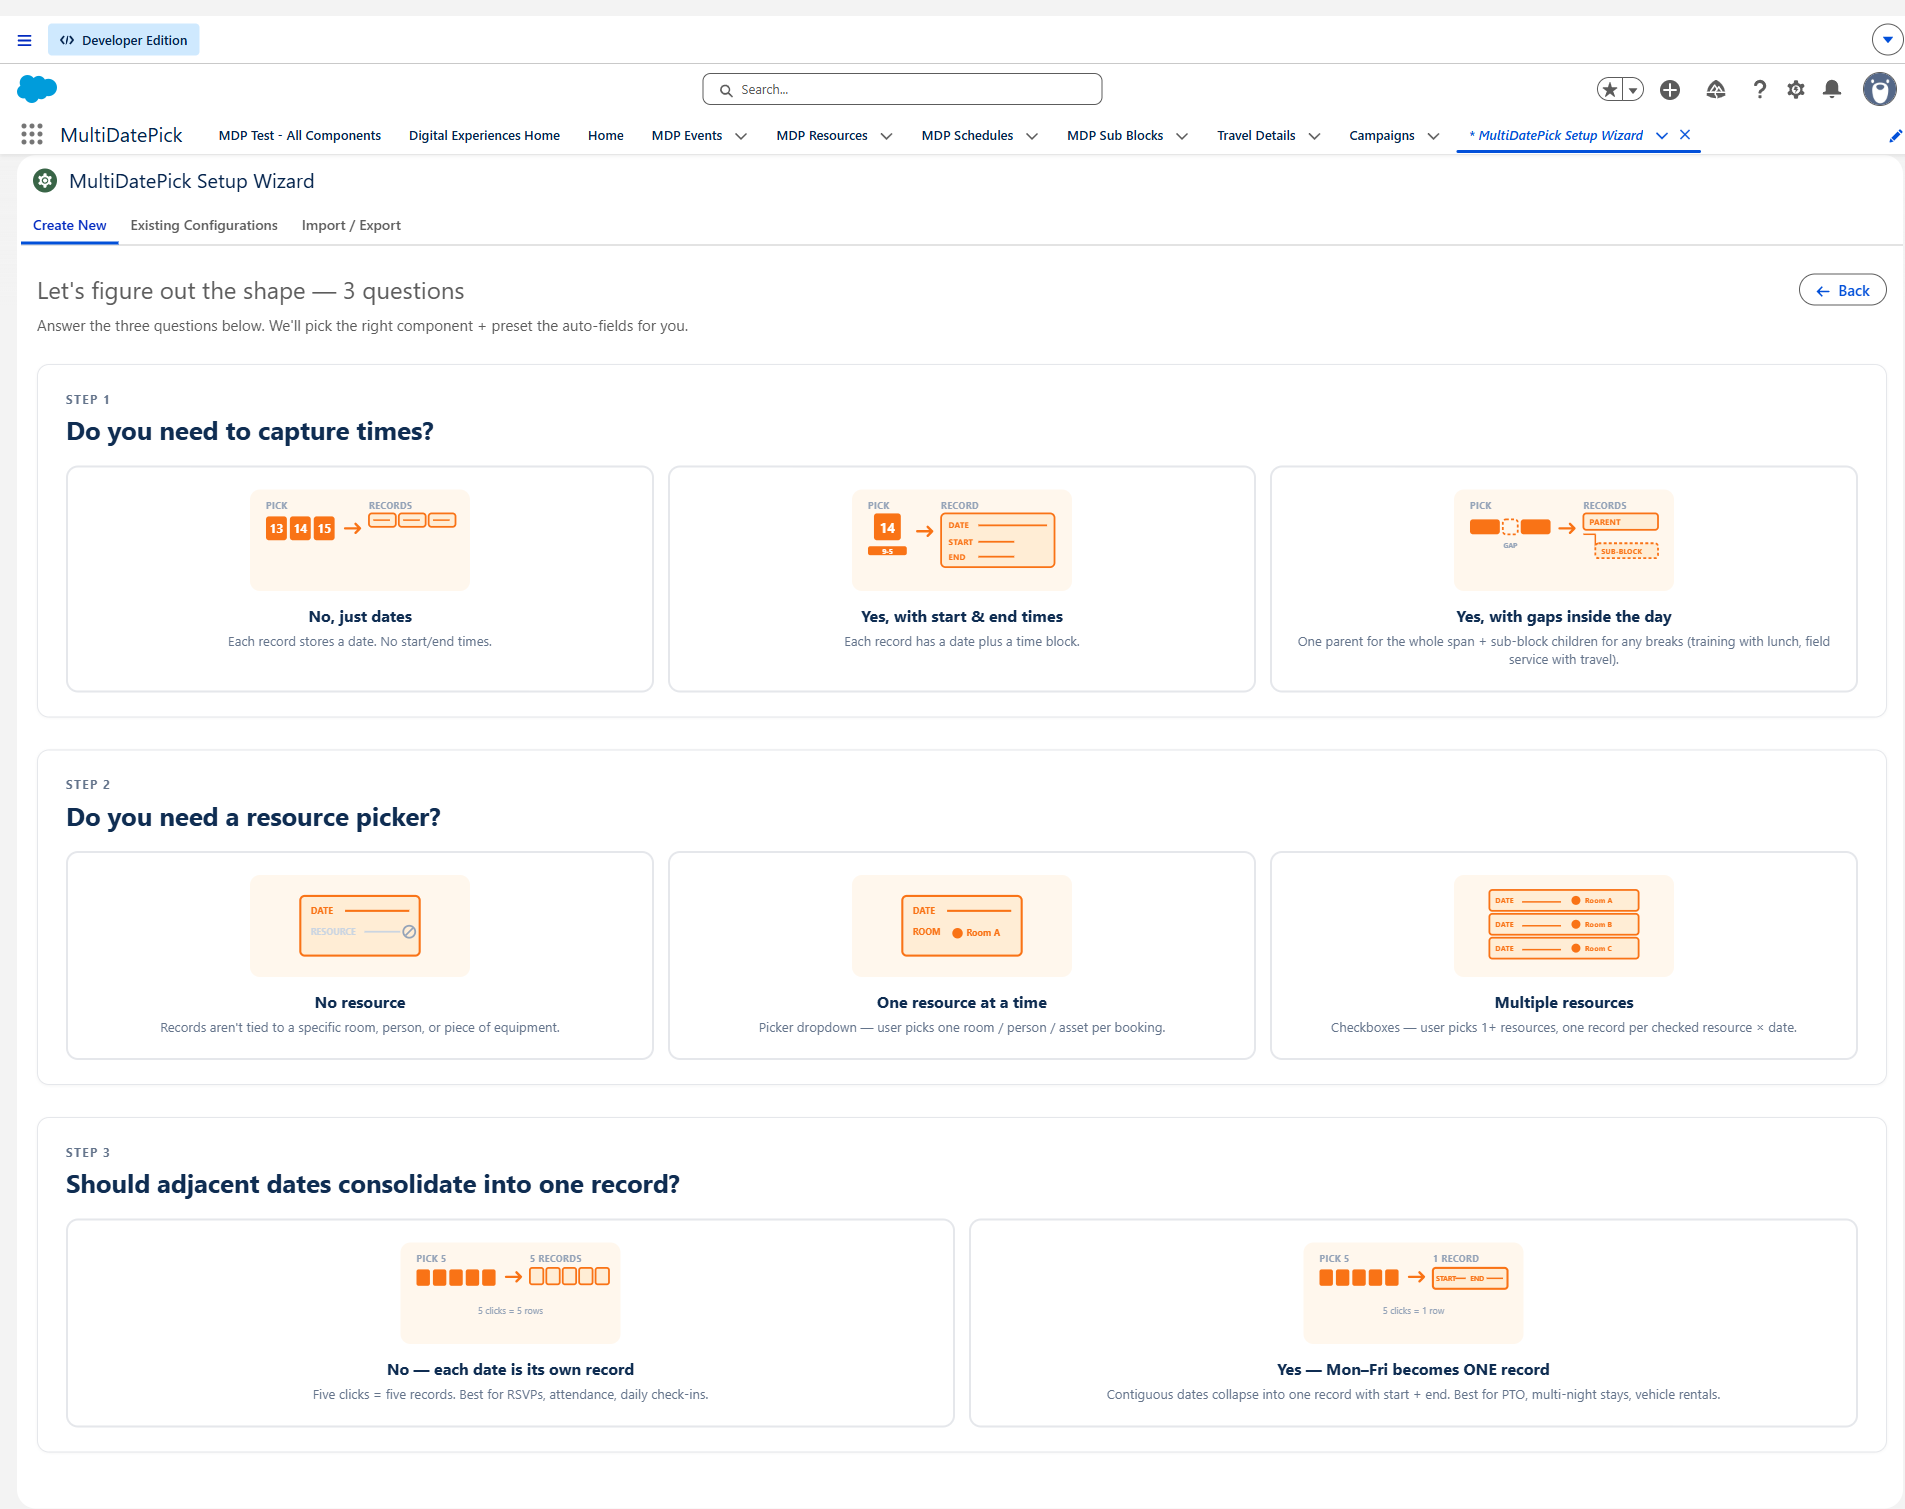Viewport: 1905px width, 1509px height.
Task: Open the MDP Resources nav tab
Action: coord(822,136)
